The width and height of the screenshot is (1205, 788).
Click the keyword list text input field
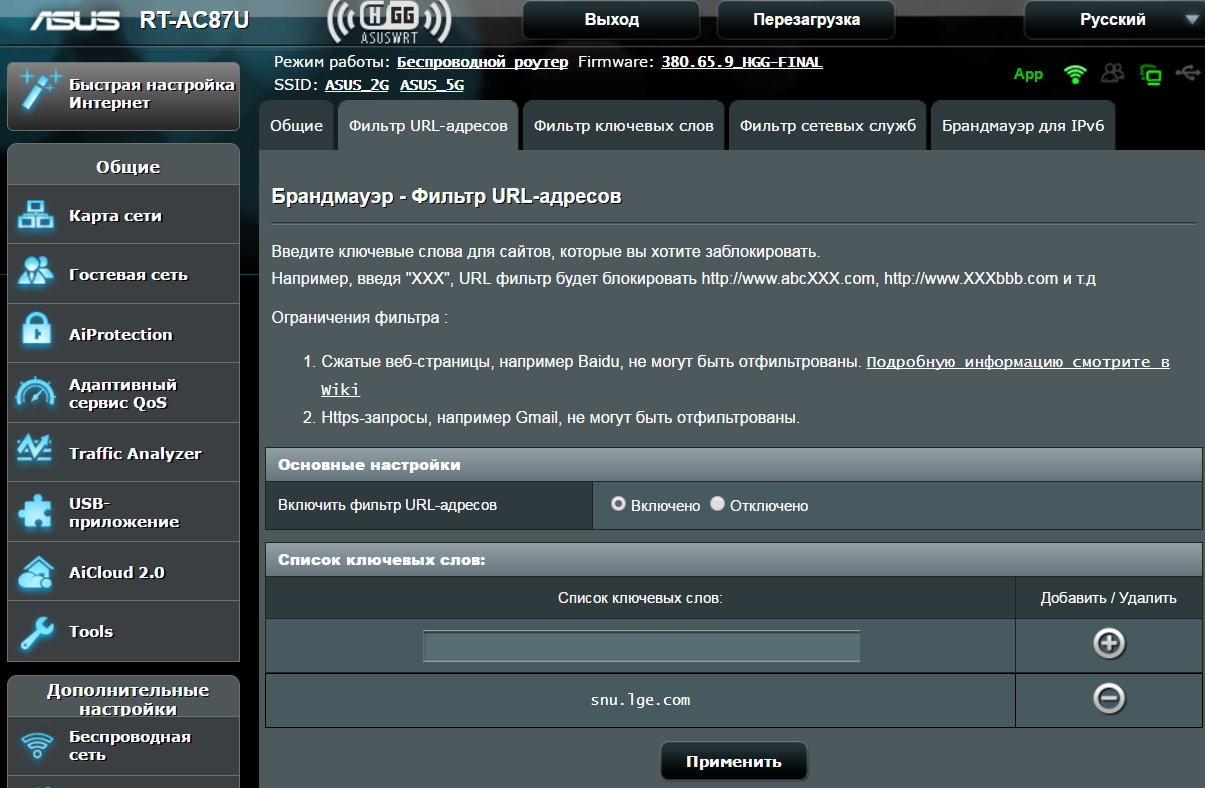coord(641,646)
